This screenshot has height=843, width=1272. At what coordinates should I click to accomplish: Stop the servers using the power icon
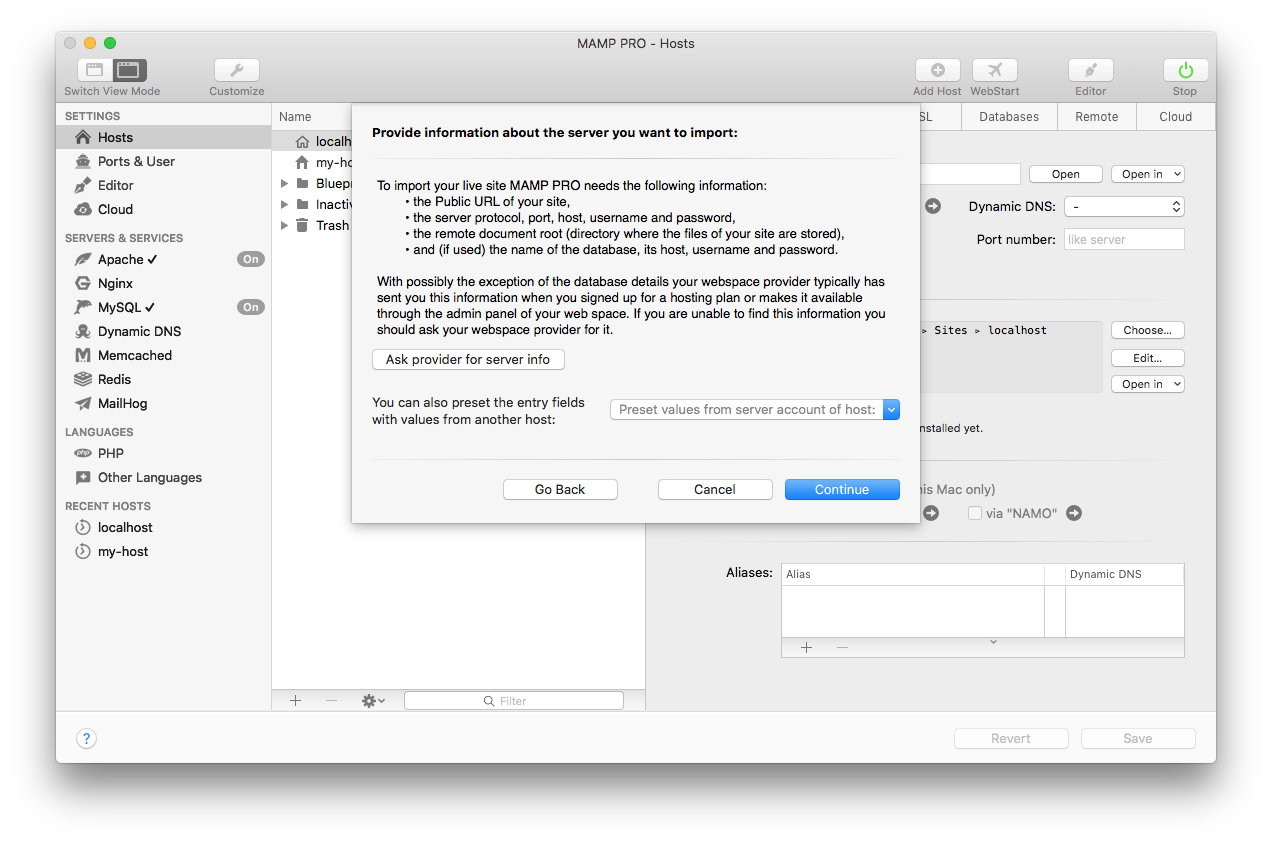[x=1184, y=70]
